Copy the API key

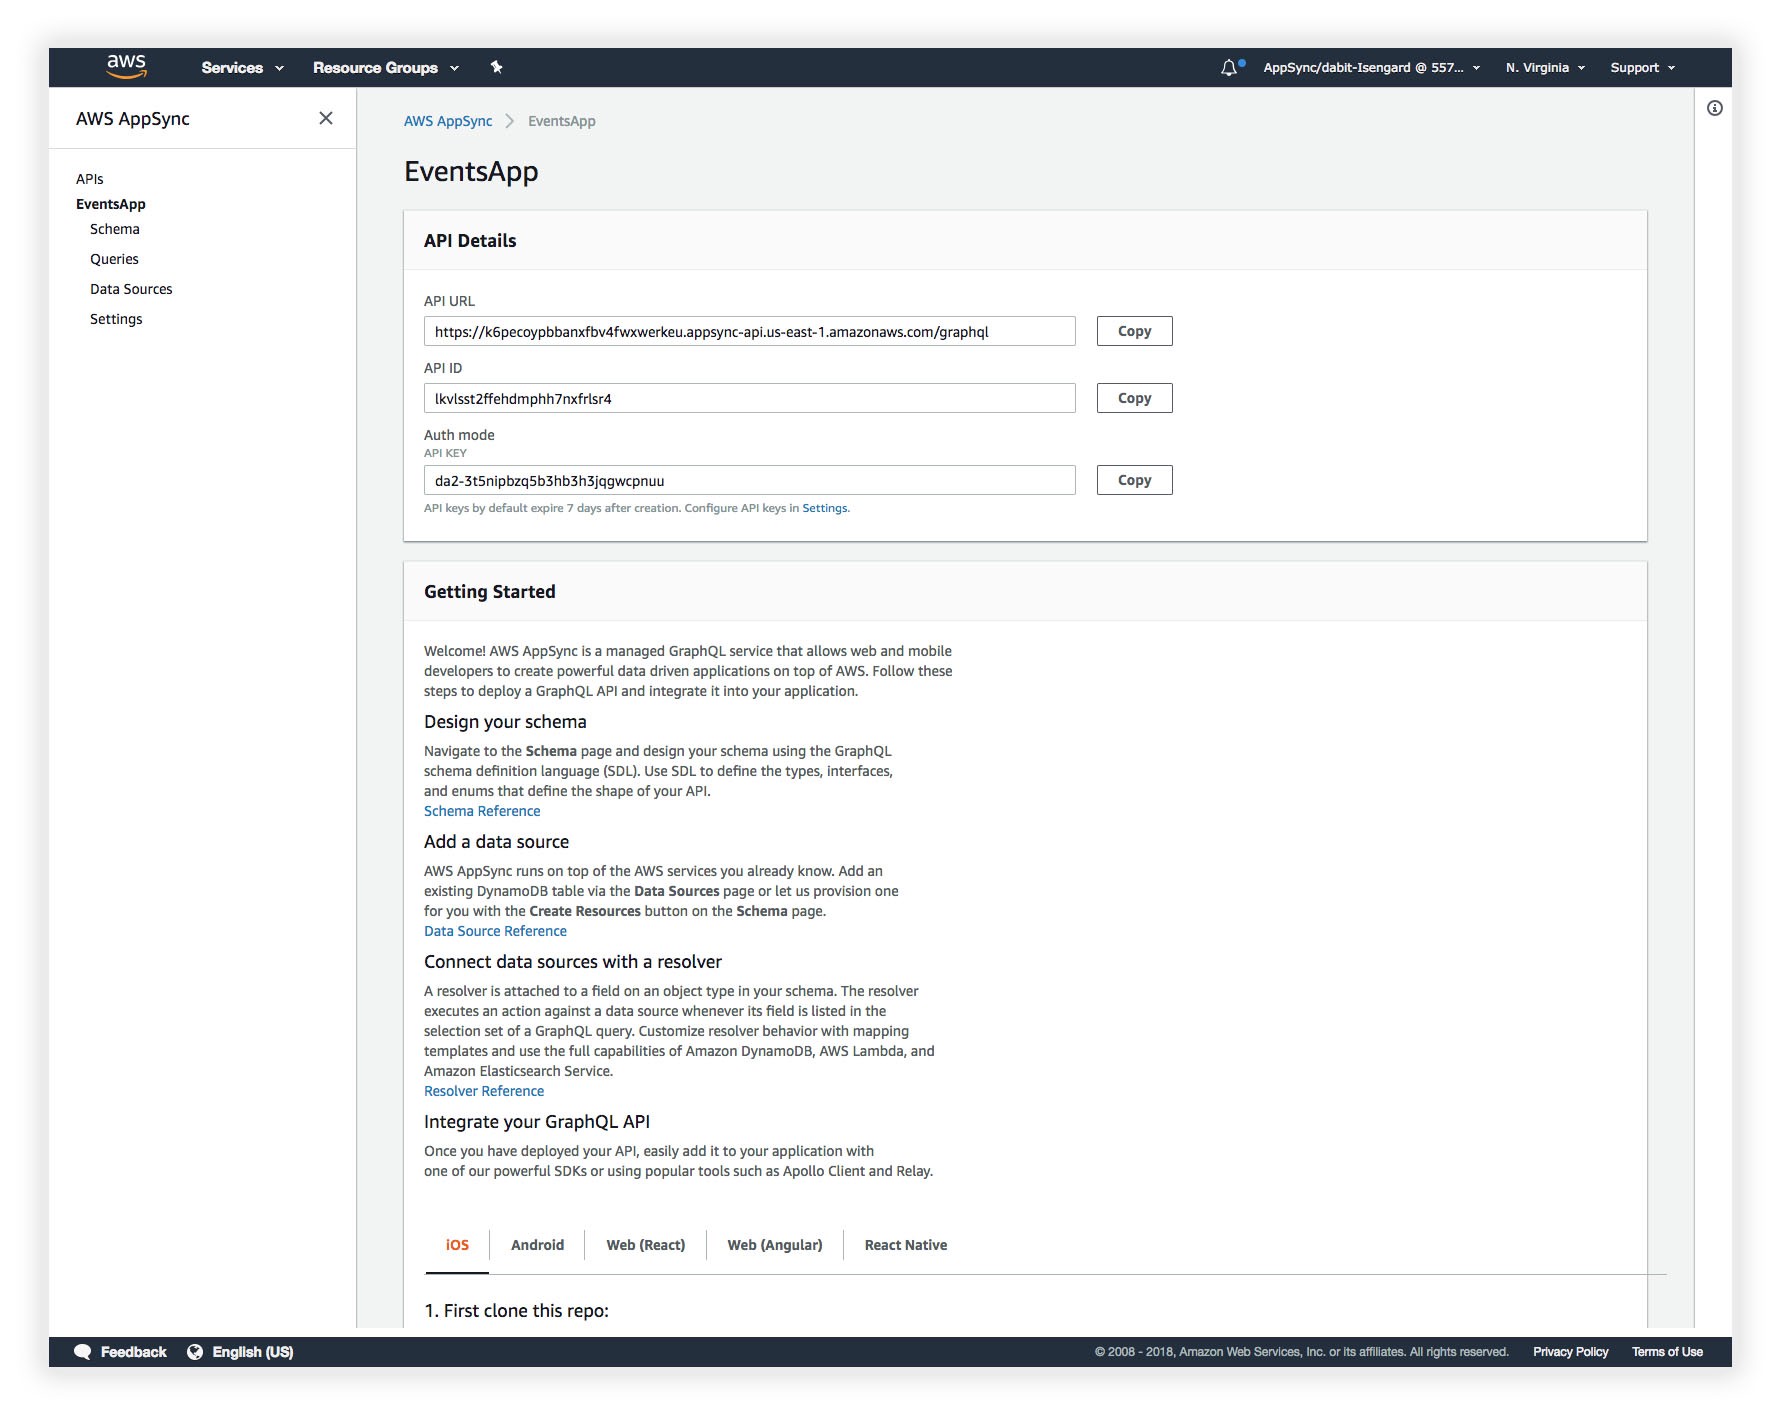(1134, 480)
